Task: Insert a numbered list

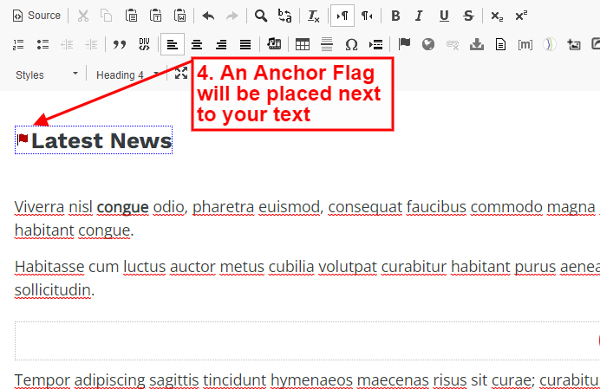Action: (18, 45)
